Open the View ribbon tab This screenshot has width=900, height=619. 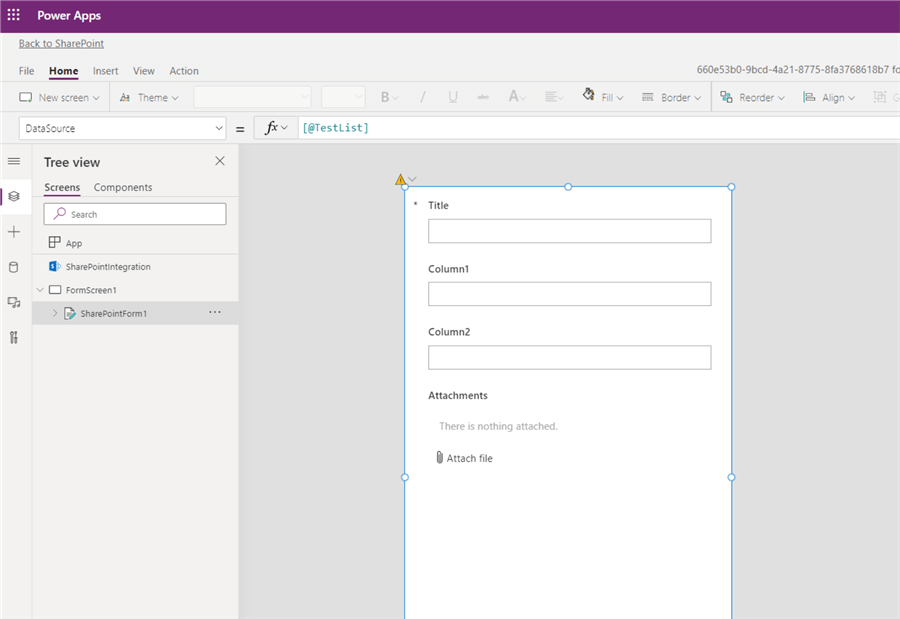(143, 71)
